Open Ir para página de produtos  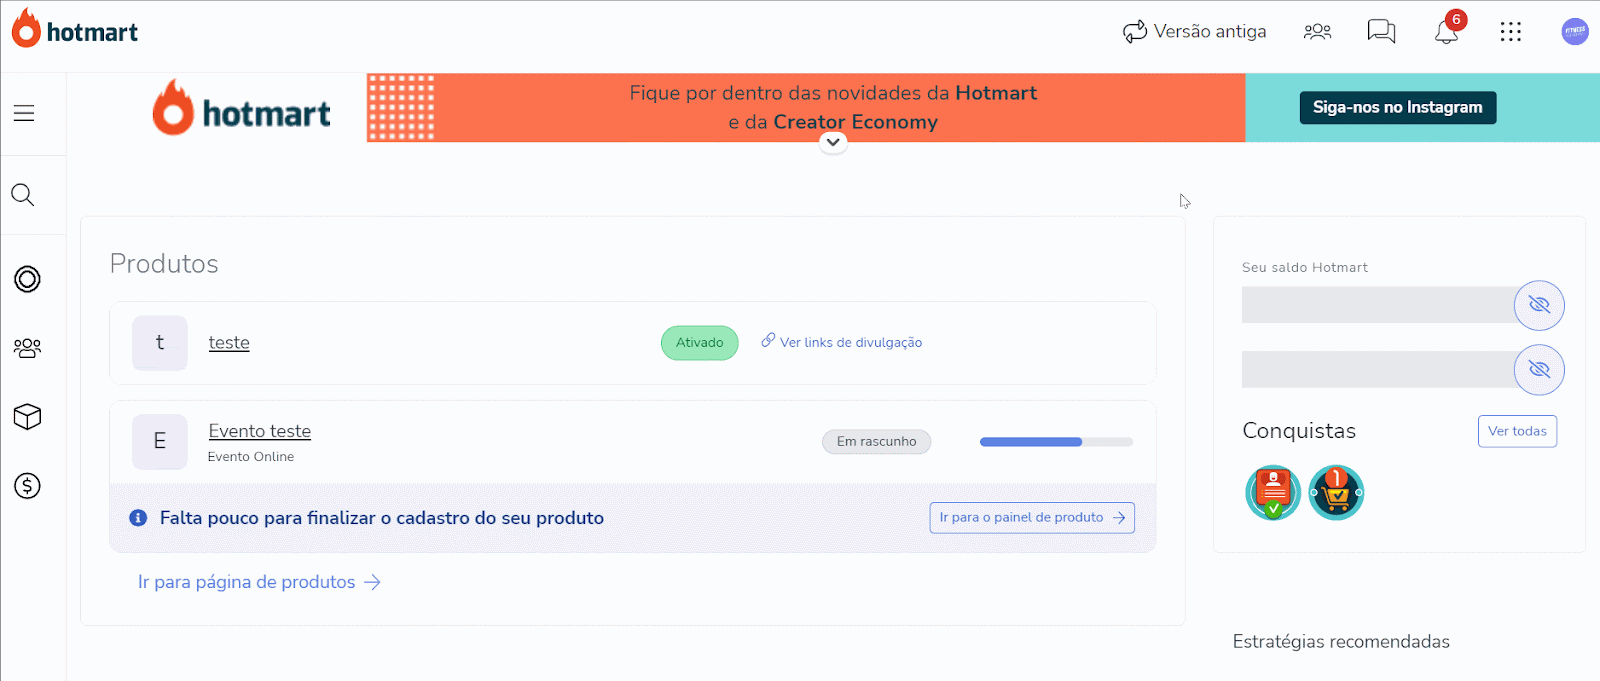[x=259, y=582]
